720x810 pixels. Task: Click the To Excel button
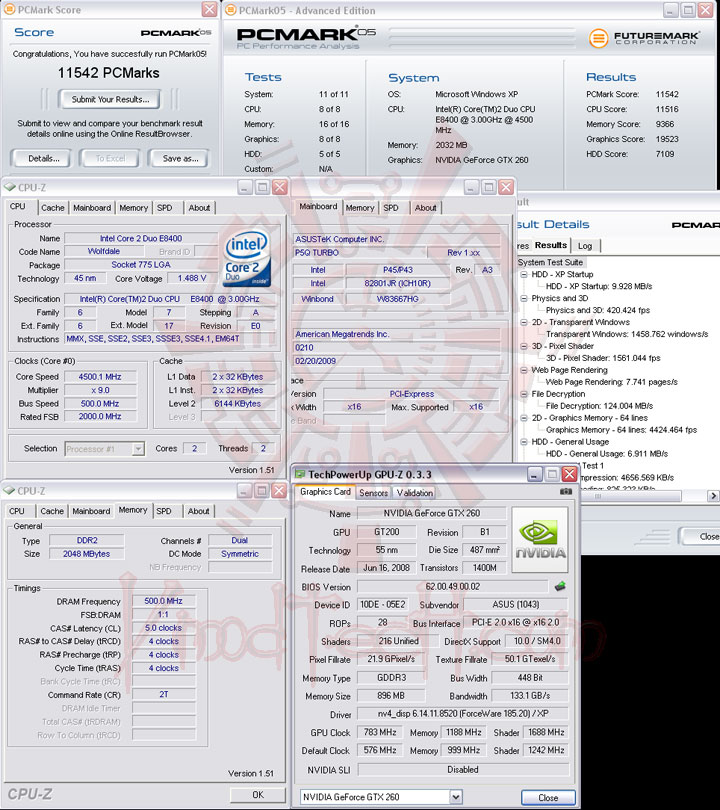click(110, 159)
